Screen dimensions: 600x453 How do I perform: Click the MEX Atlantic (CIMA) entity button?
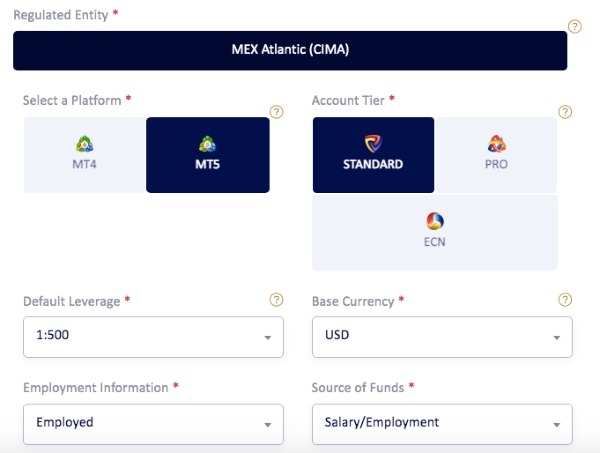coord(290,51)
